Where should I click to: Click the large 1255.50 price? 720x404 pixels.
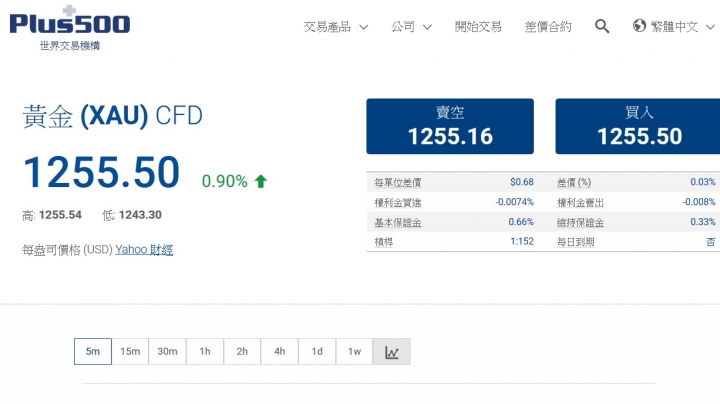pyautogui.click(x=101, y=172)
